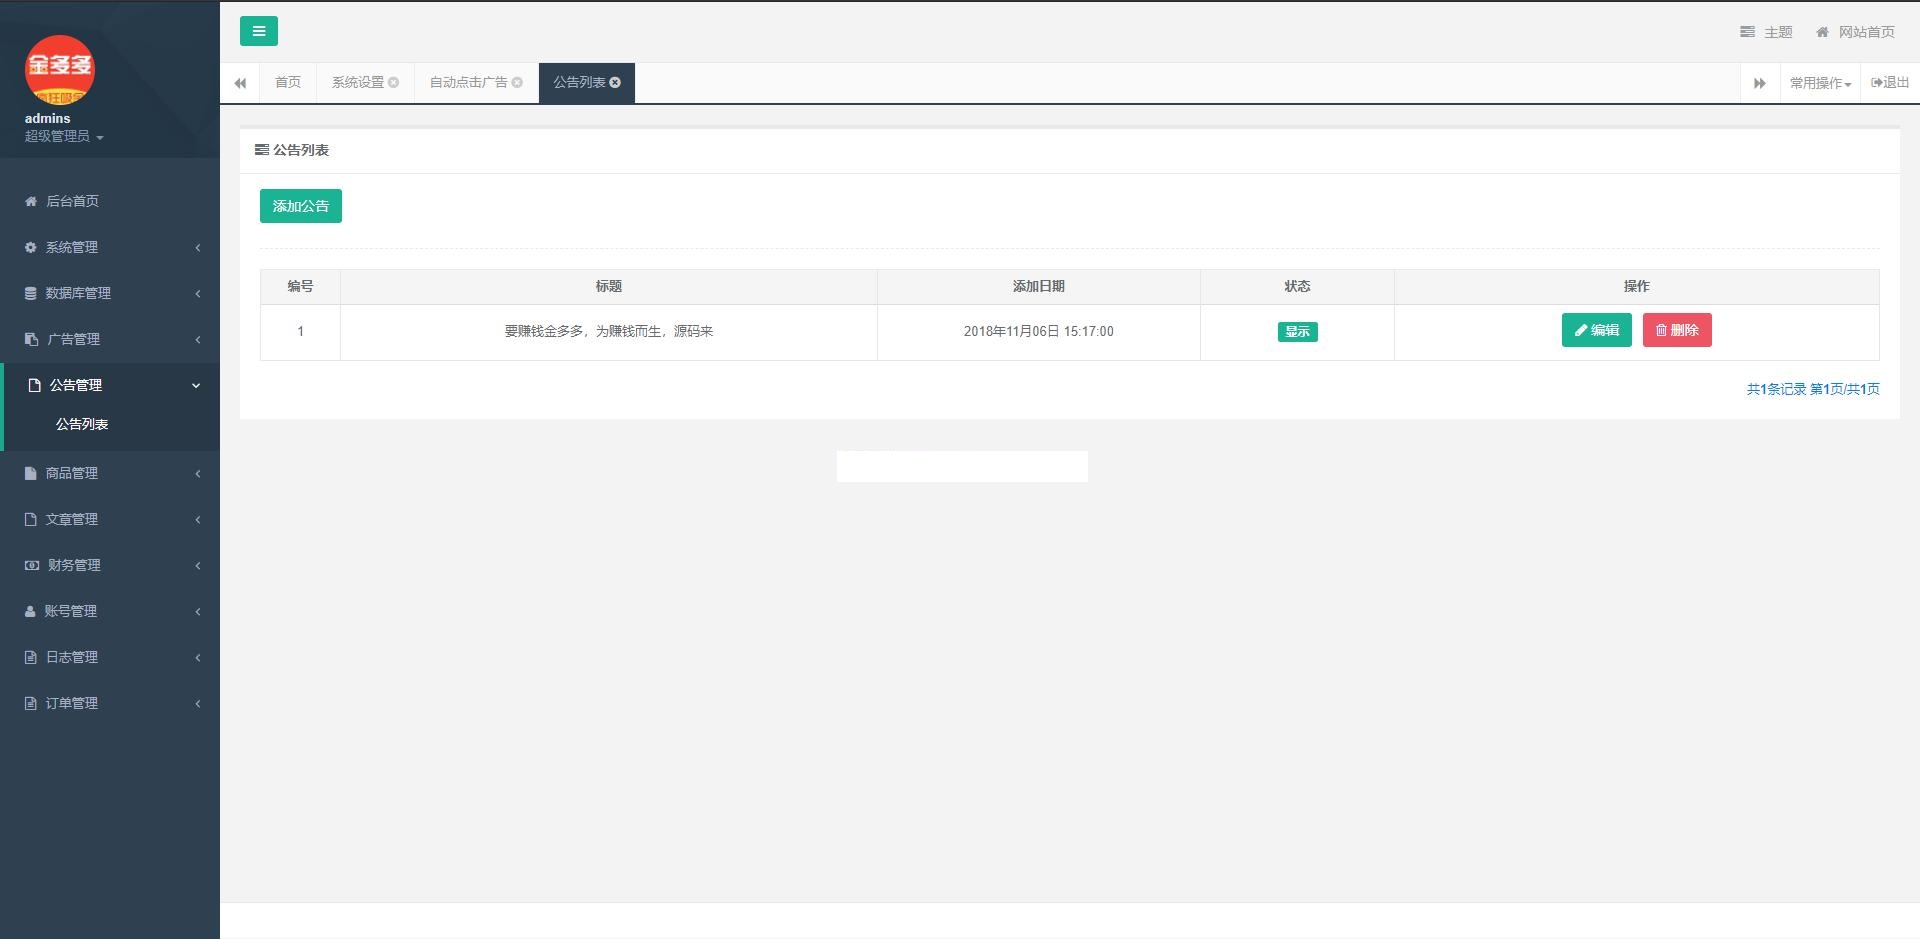Delete announcement 1 with 删除 button
Screen dimensions: 1920x939
tap(1676, 330)
